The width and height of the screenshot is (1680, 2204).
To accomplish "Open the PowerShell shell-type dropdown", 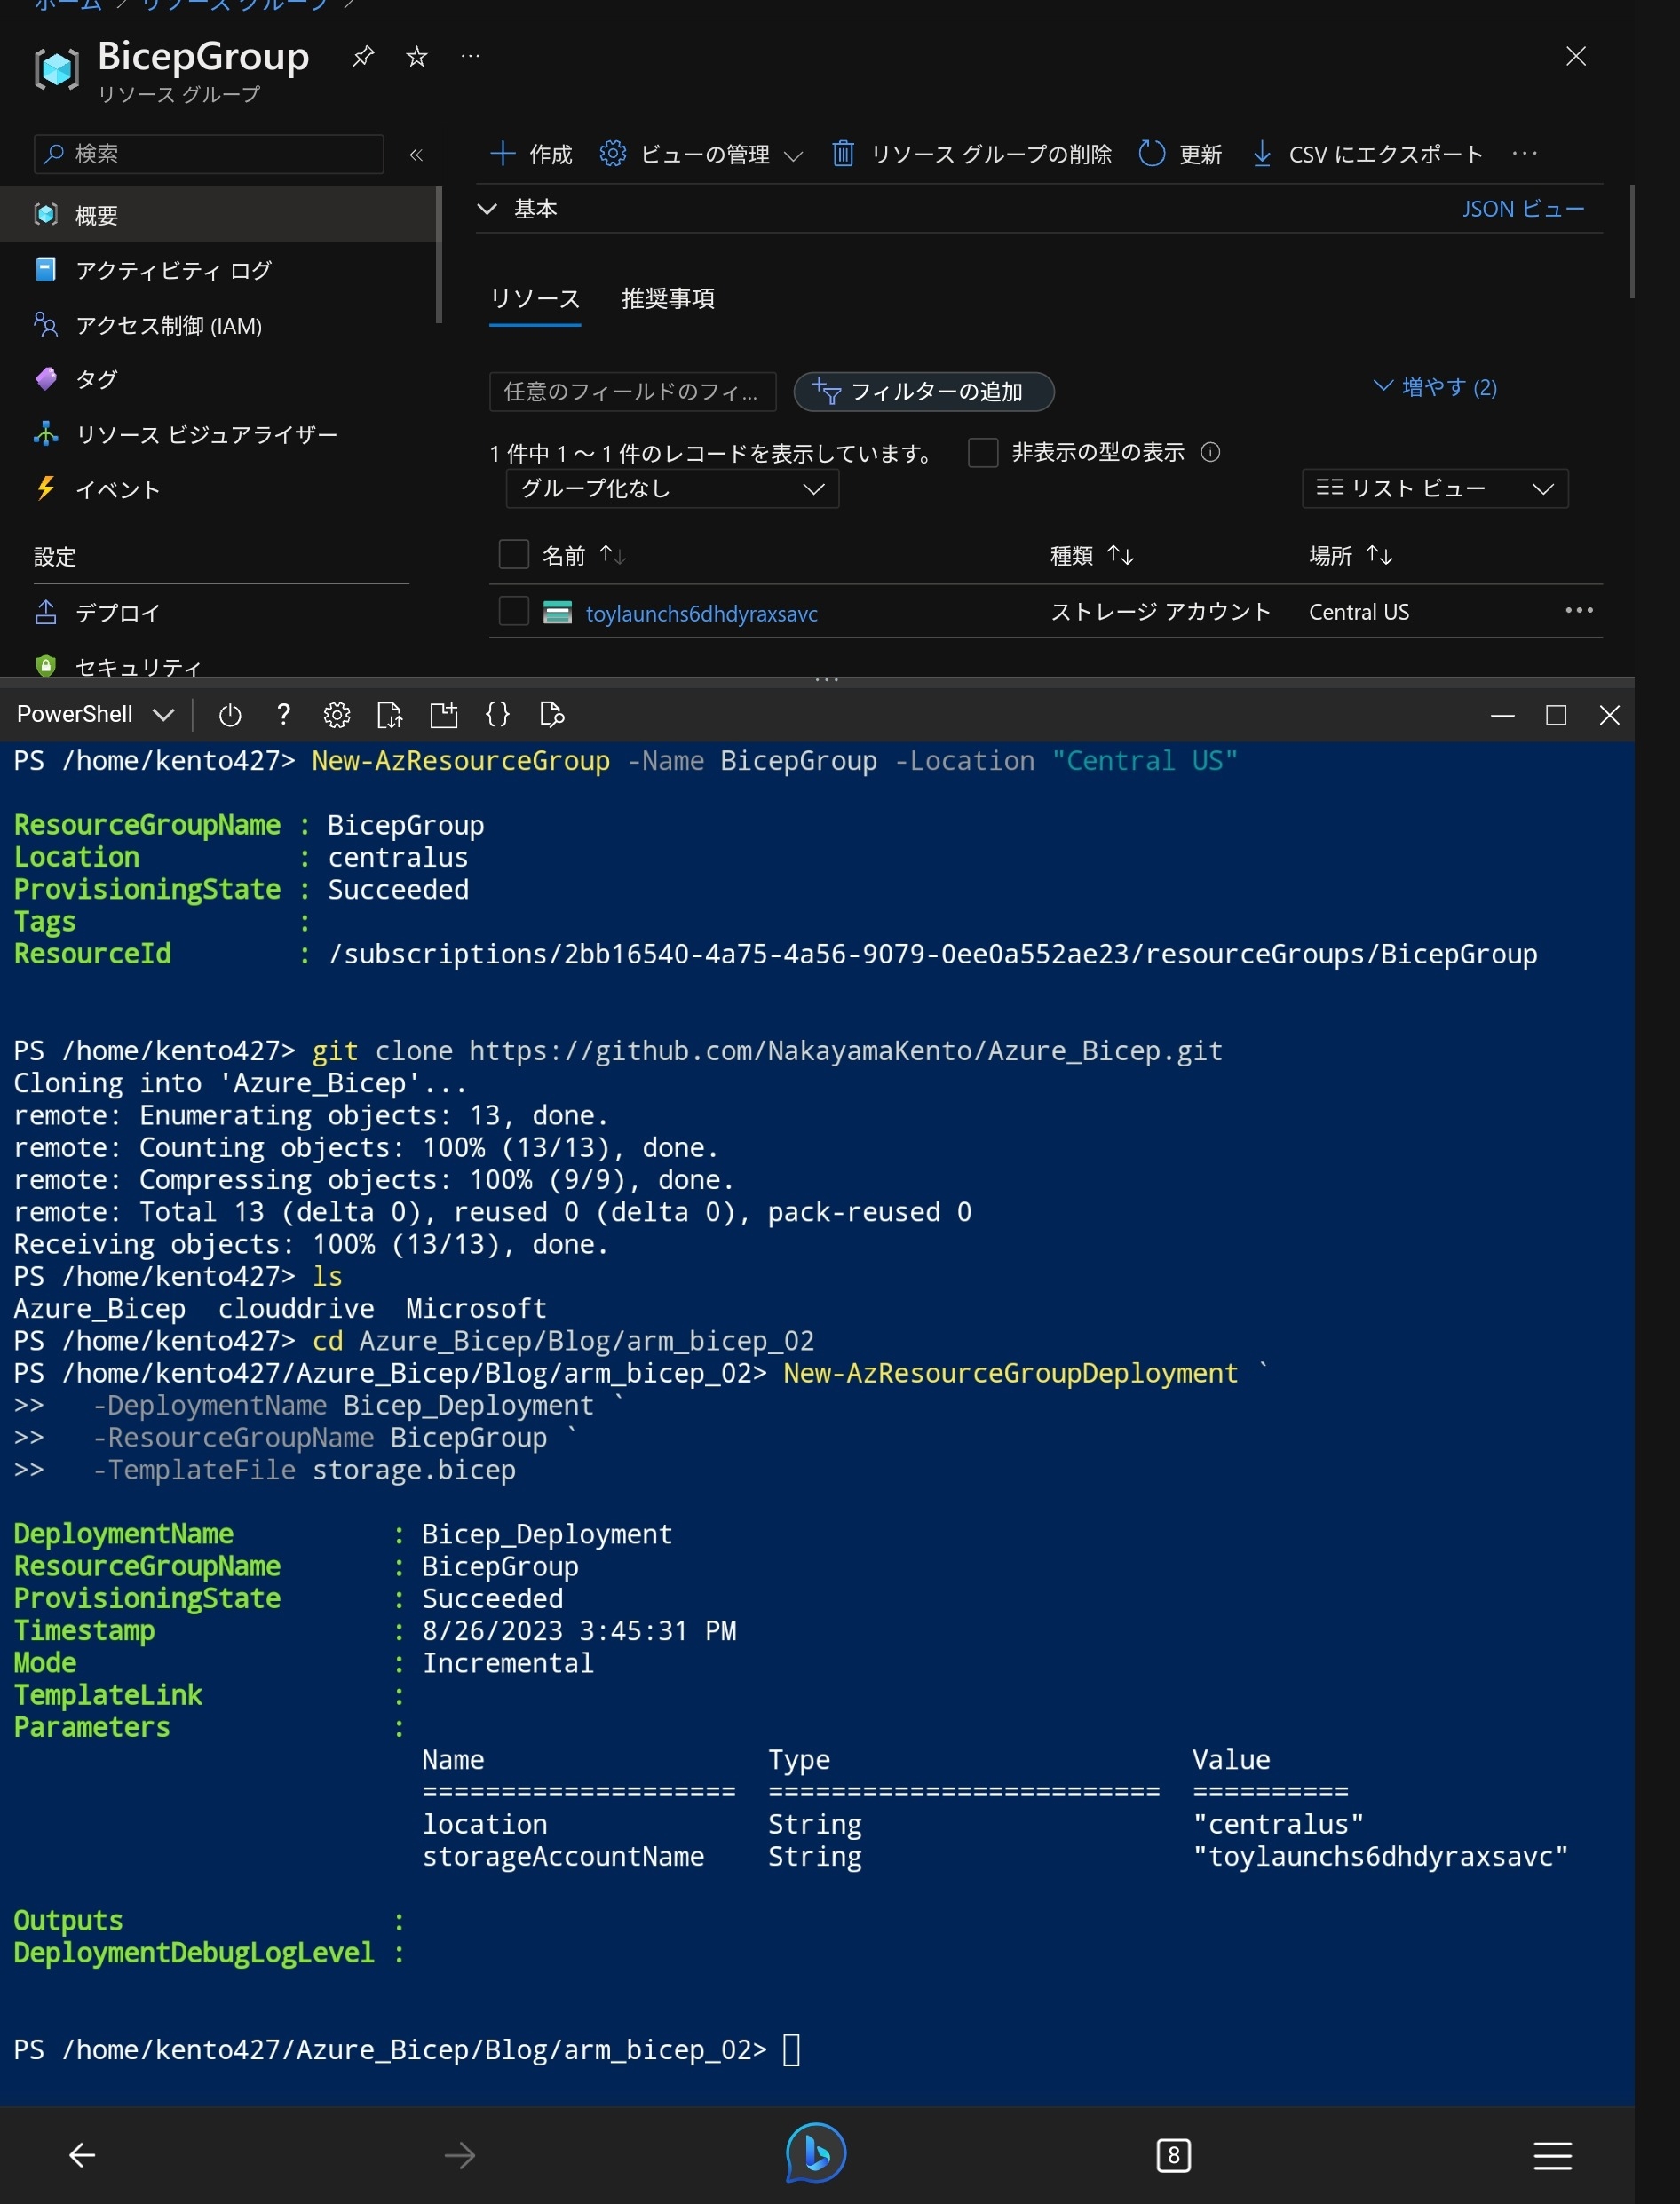I will pyautogui.click(x=96, y=714).
